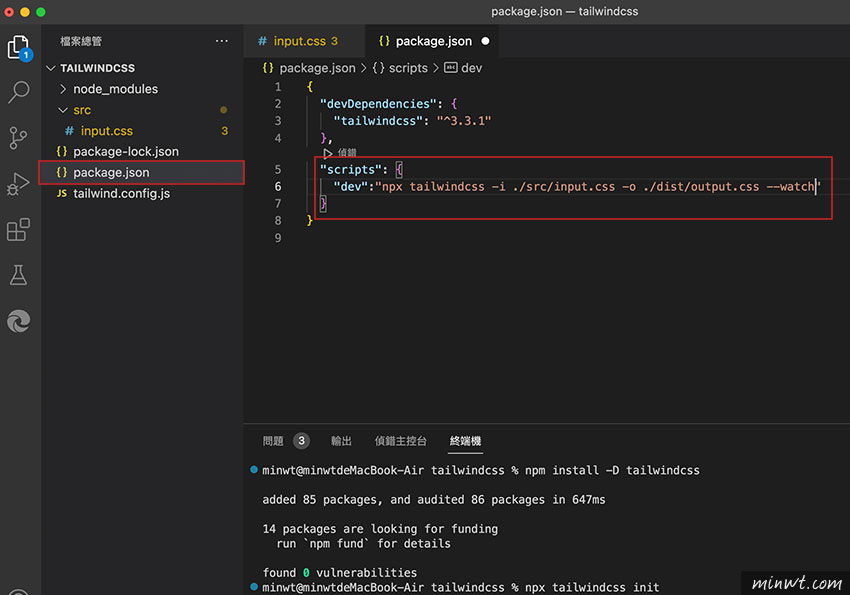This screenshot has height=595, width=850.
Task: Click the "^3.3.1" version string
Action: click(464, 120)
